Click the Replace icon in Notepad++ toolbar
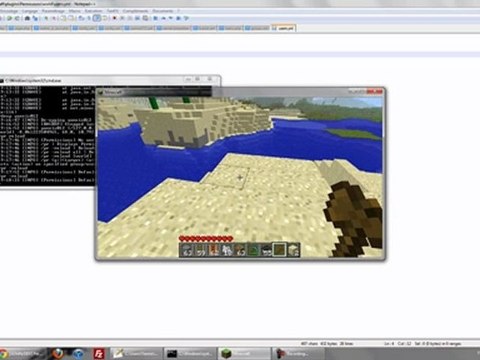Image resolution: width=480 pixels, height=360 pixels. tap(35, 18)
